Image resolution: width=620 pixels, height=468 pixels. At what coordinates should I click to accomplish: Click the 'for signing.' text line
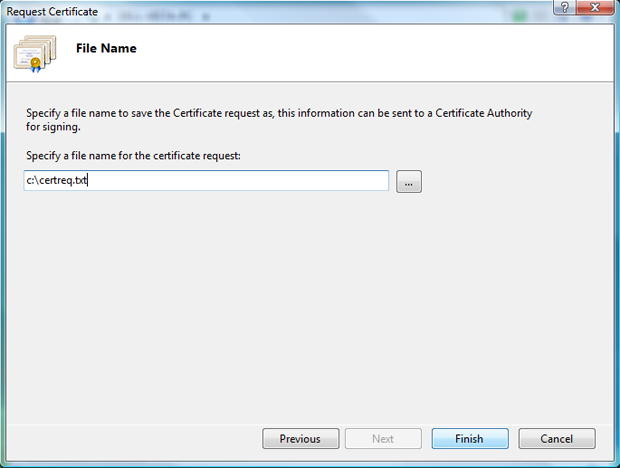53,127
